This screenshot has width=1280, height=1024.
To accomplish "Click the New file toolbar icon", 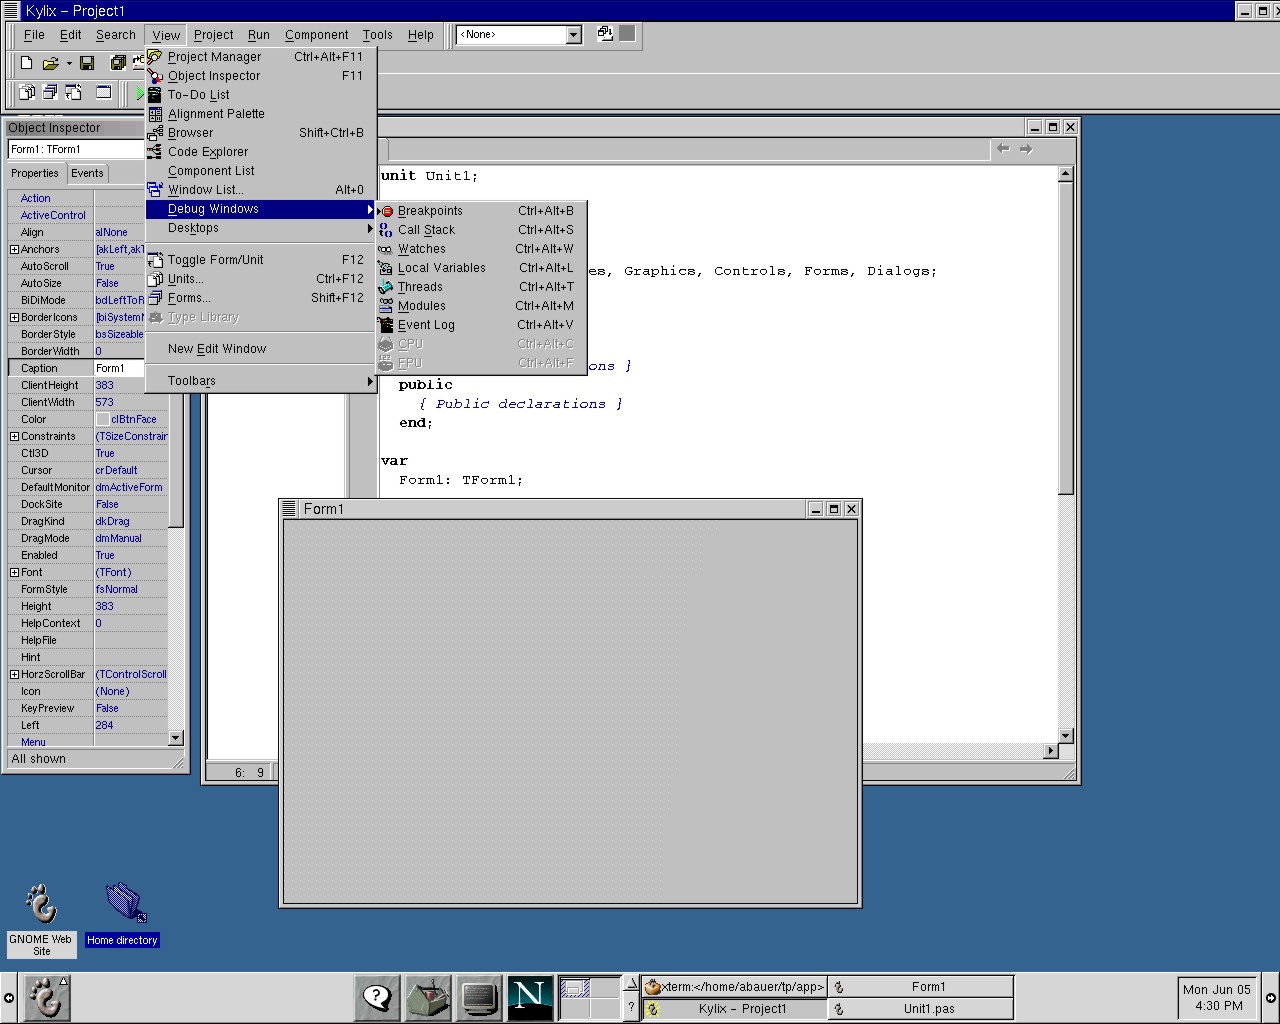I will 27,63.
